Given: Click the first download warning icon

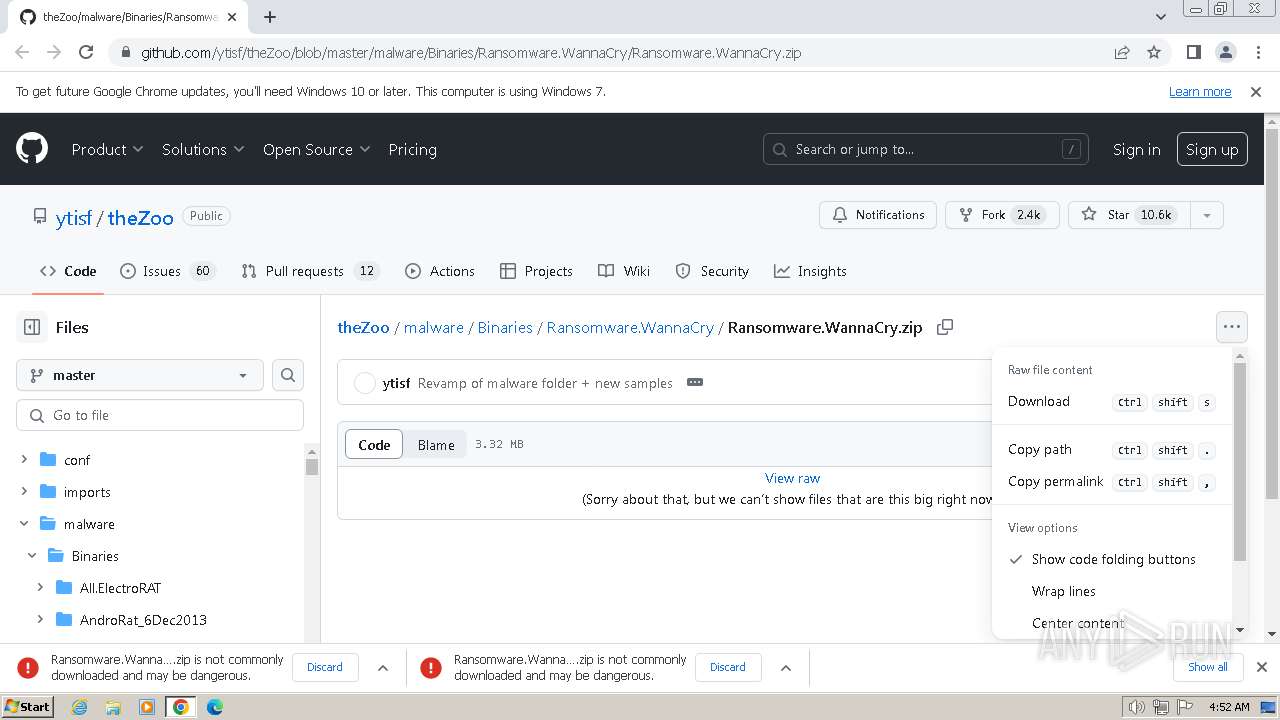Looking at the screenshot, I should point(28,667).
